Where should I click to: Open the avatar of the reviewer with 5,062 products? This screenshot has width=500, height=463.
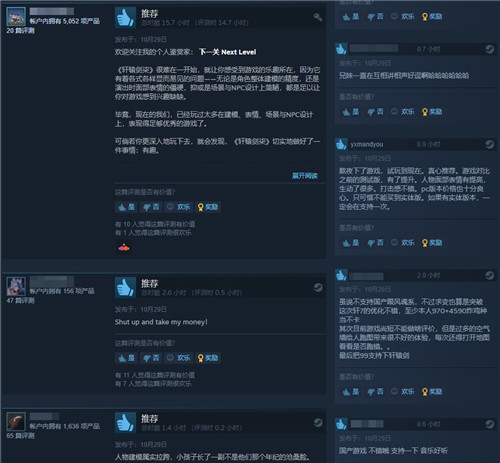[16, 16]
